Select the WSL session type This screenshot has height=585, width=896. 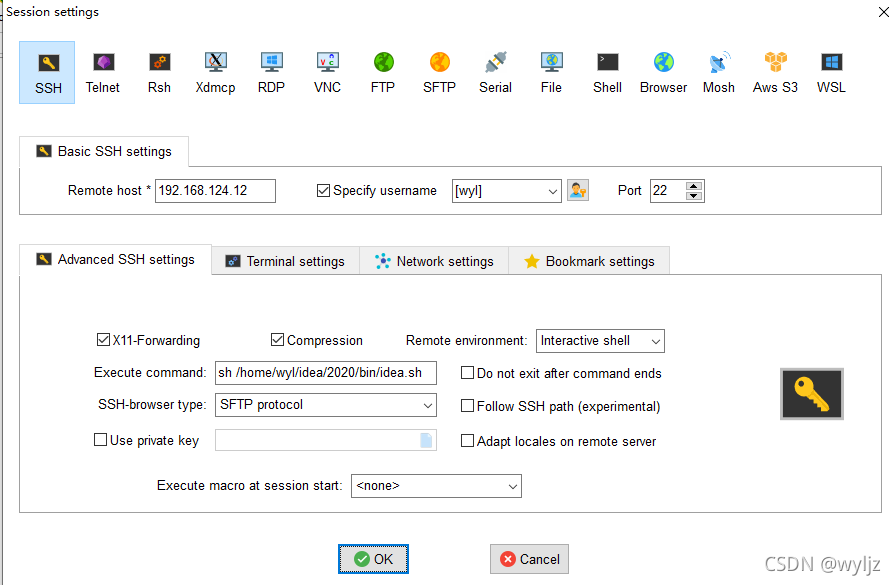point(831,73)
